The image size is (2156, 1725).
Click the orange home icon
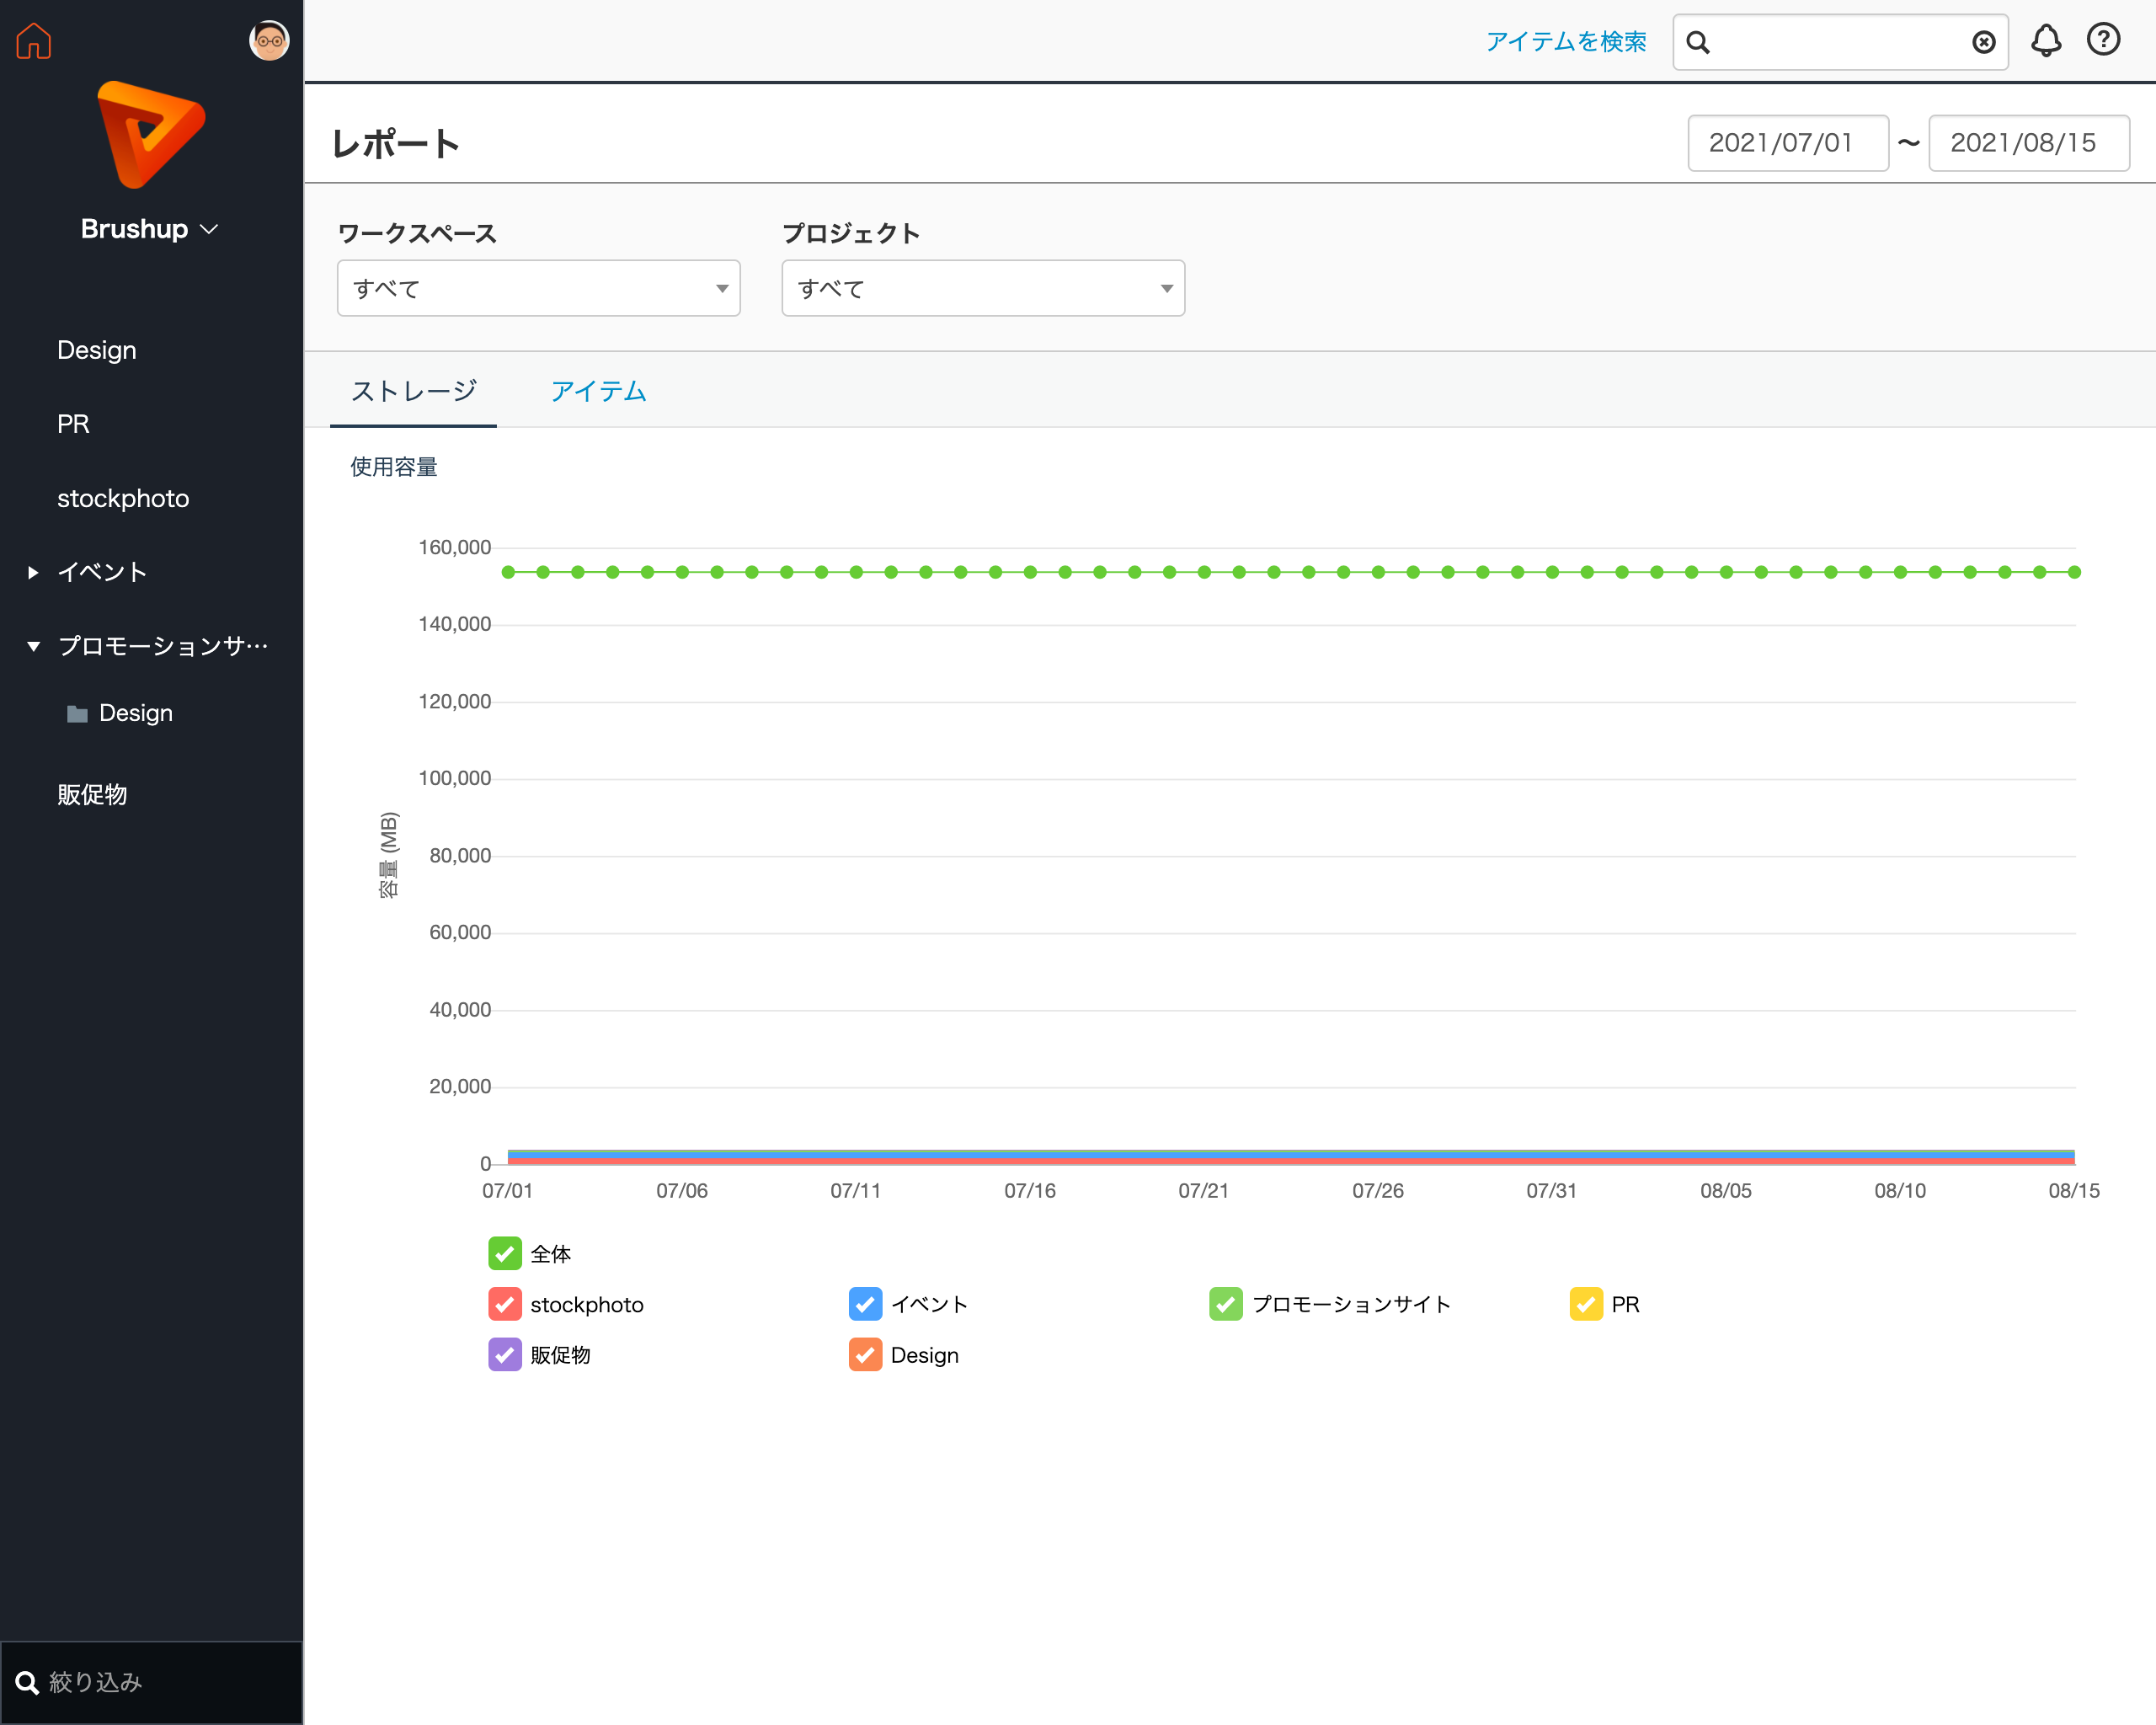[33, 41]
